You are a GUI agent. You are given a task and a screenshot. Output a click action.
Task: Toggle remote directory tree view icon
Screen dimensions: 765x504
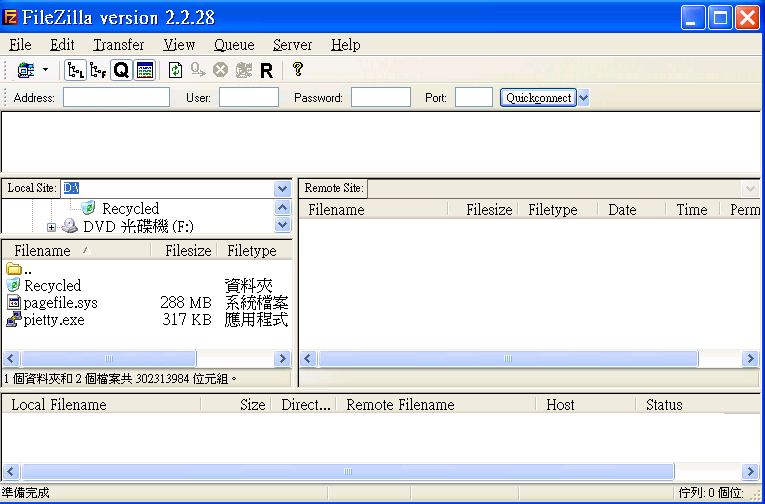(x=99, y=70)
